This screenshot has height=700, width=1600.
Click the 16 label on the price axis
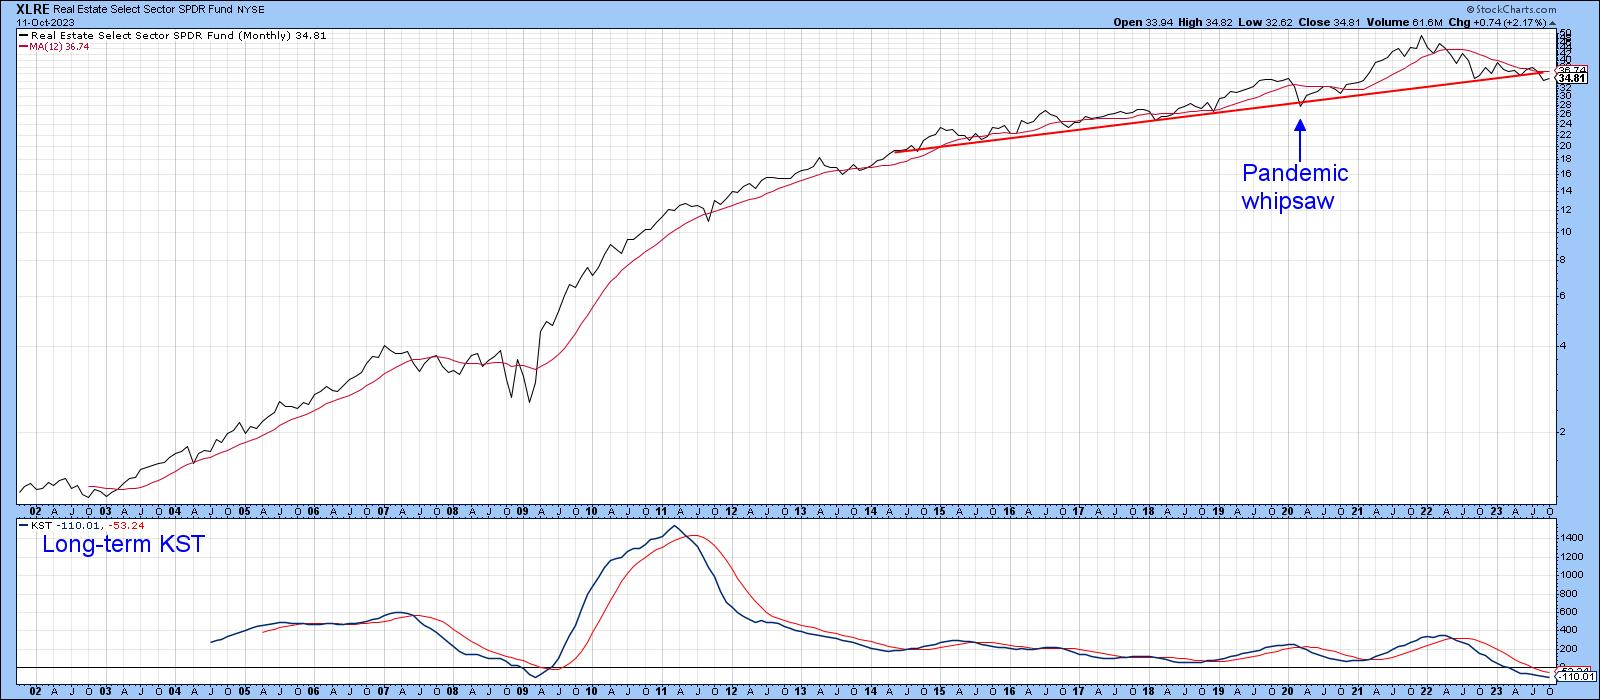(1566, 174)
